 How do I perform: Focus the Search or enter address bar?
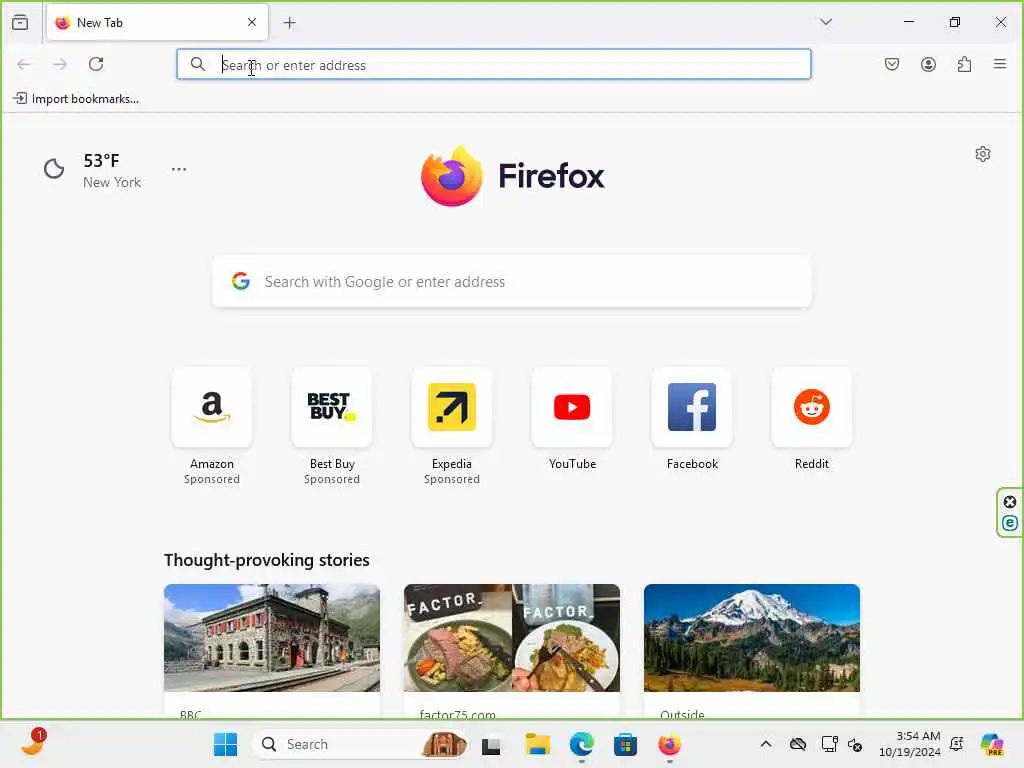pyautogui.click(x=494, y=64)
